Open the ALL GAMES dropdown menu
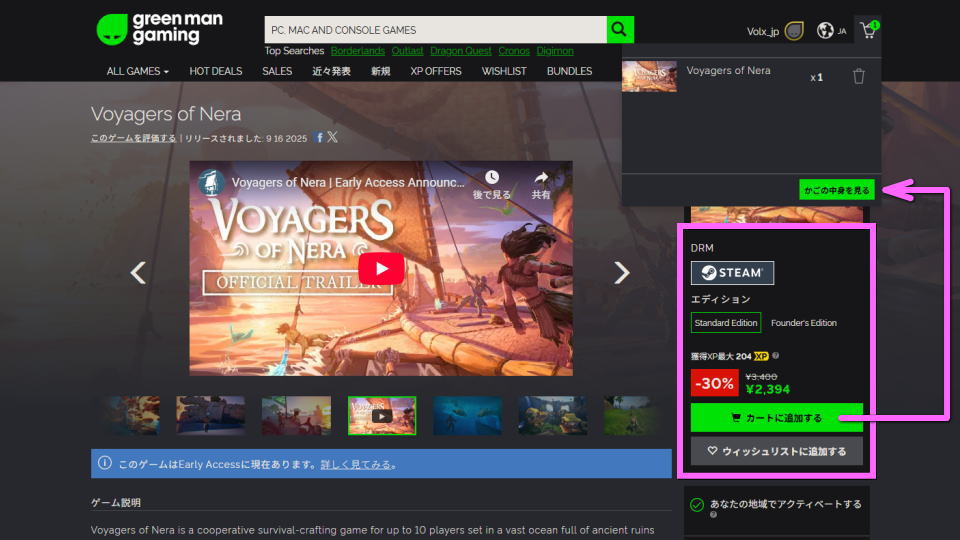 tap(137, 71)
